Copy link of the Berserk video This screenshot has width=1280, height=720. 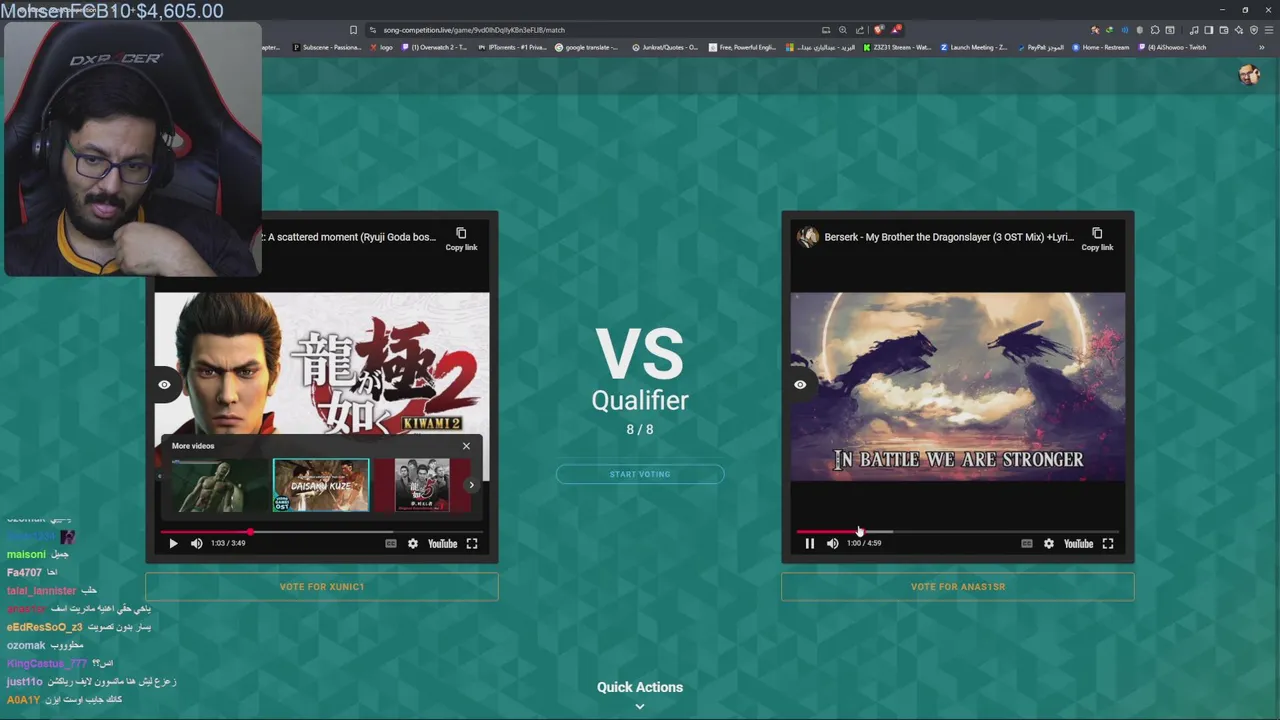1097,239
